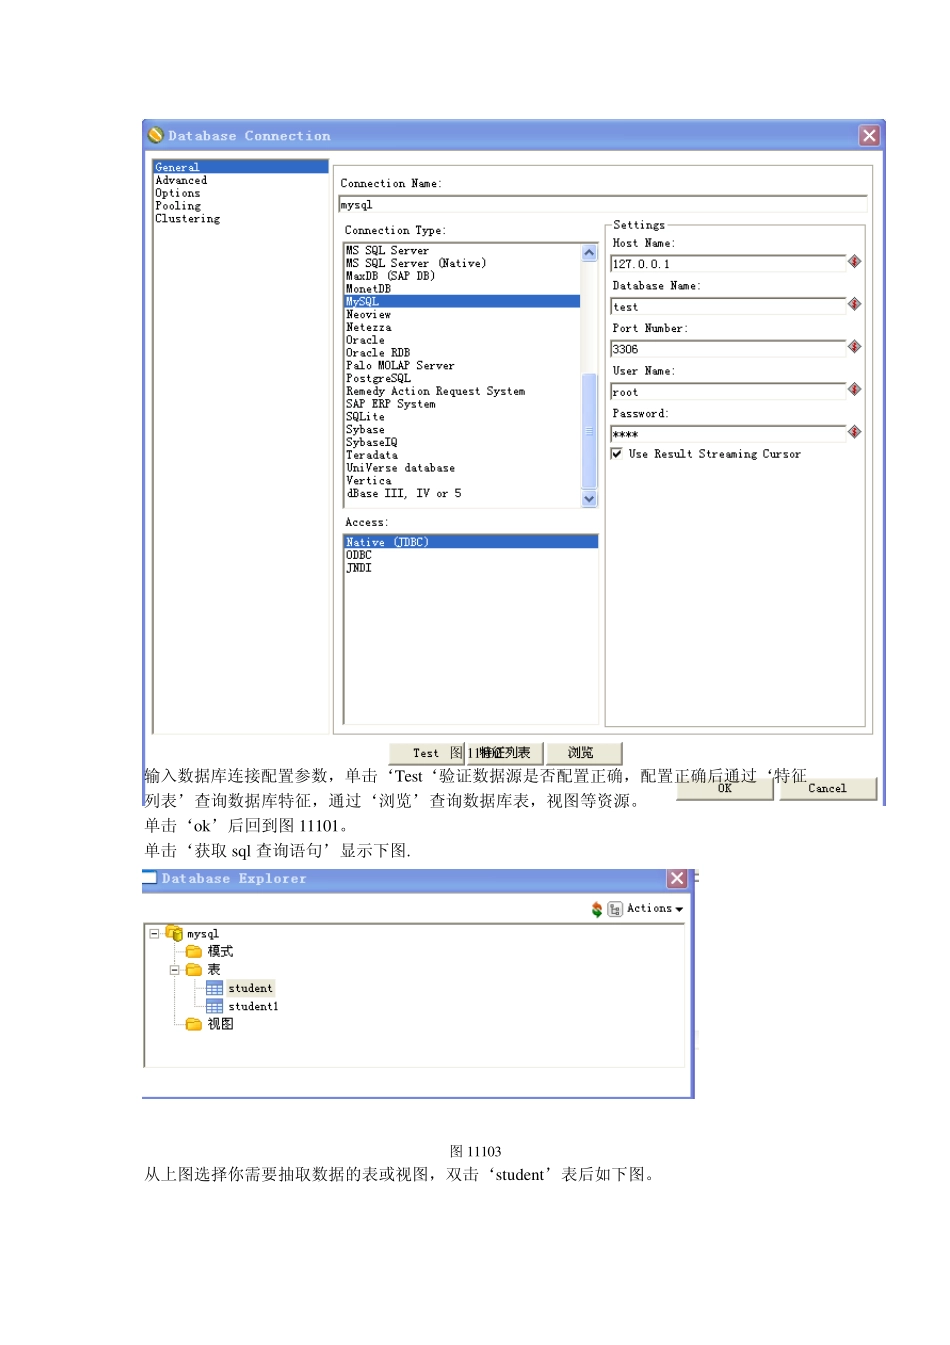Viewport: 950px width, 1345px height.
Task: Select dBase III, IV or 5 type
Action: 404,494
